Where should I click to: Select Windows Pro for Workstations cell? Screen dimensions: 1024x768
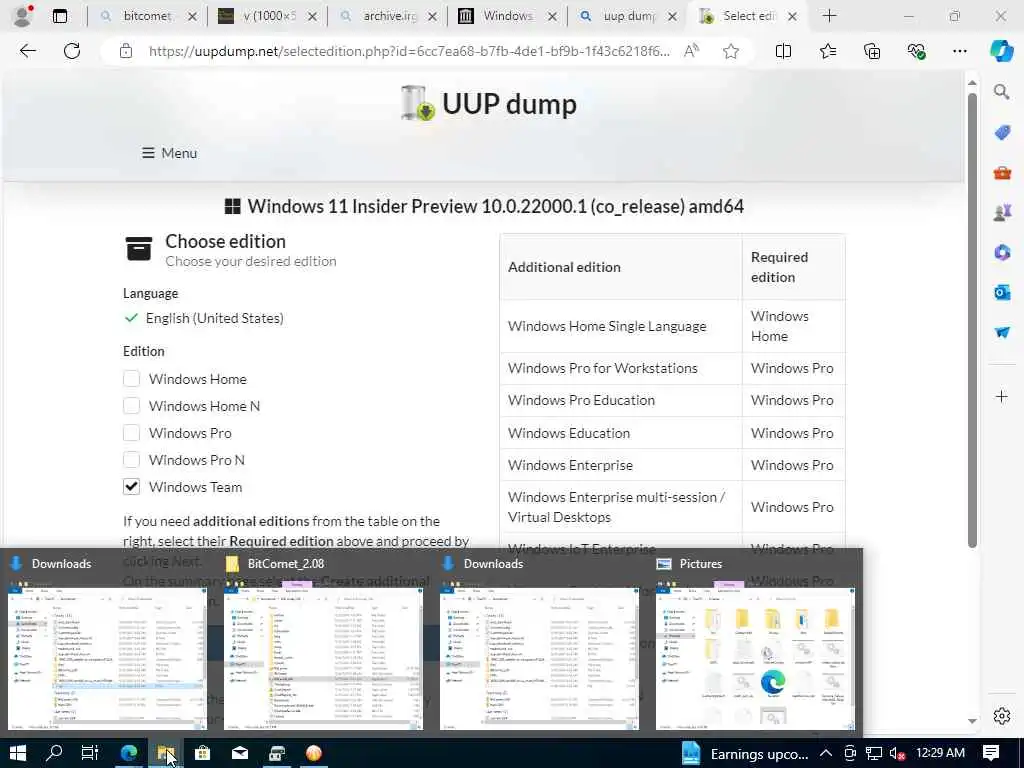pyautogui.click(x=620, y=368)
